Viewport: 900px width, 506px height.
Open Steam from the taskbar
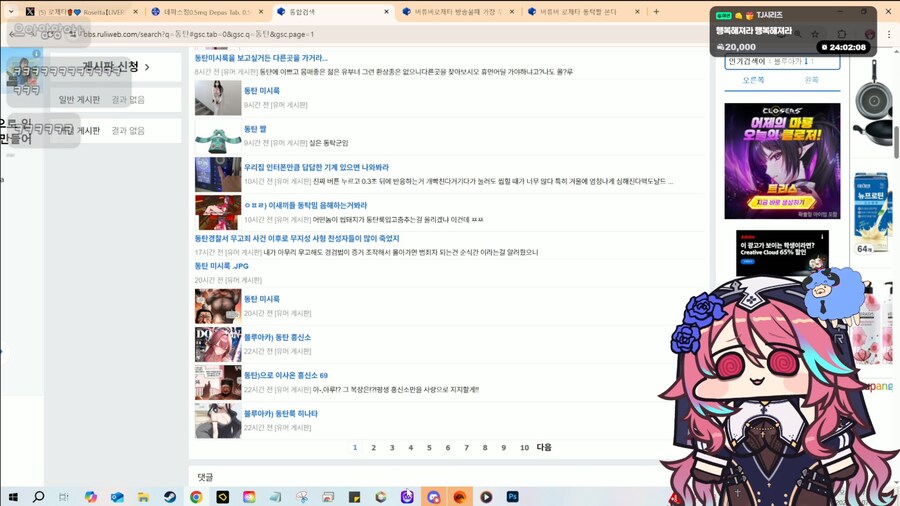pos(170,497)
